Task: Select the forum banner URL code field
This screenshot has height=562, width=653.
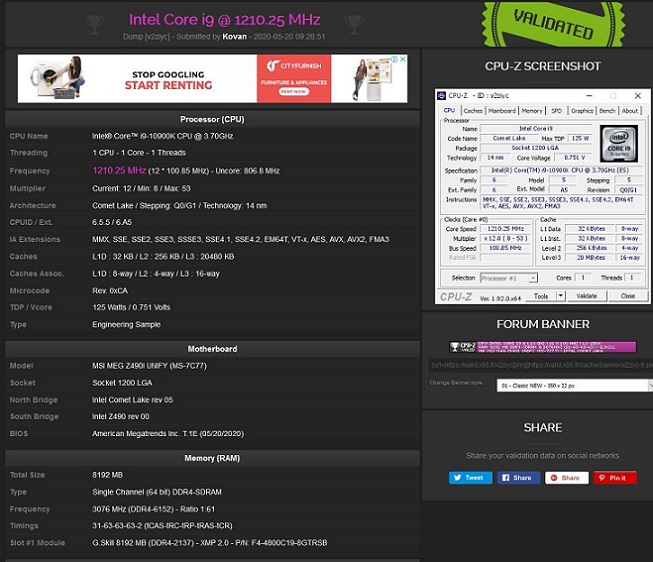Action: (x=541, y=365)
